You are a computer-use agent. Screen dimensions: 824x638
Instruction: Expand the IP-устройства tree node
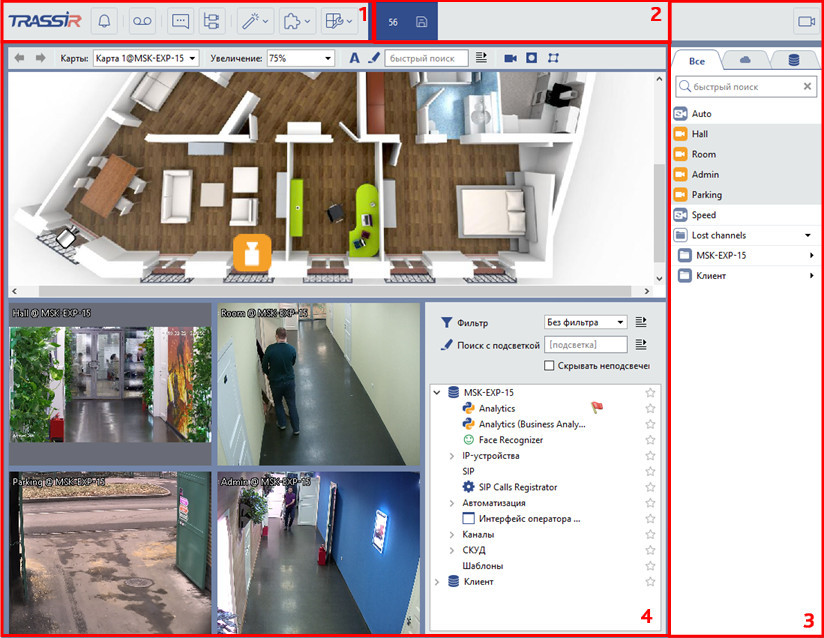coord(452,456)
